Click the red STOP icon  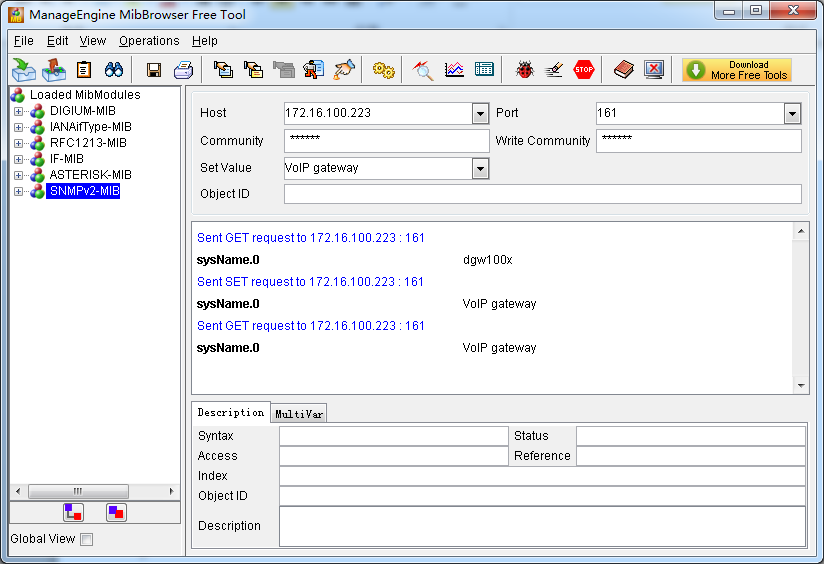[584, 69]
